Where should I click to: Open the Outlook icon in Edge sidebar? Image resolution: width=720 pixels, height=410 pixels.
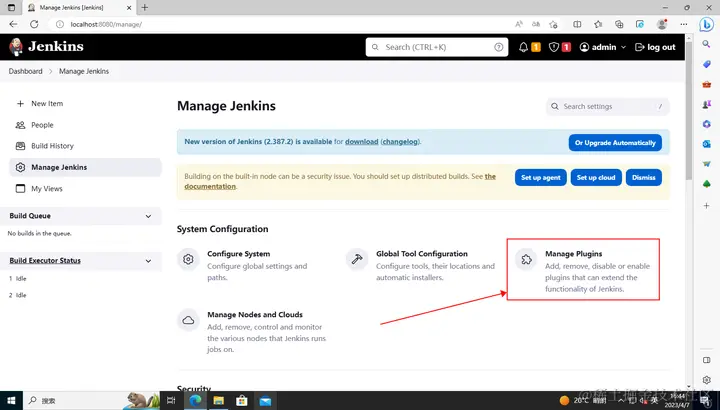pos(706,144)
